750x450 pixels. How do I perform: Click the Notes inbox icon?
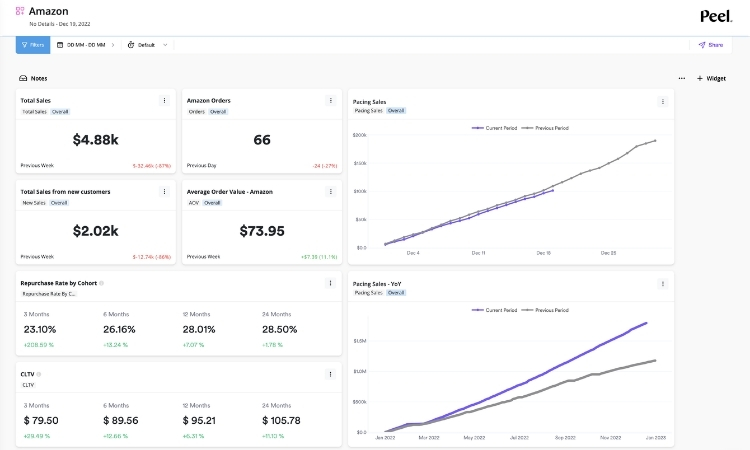point(23,78)
